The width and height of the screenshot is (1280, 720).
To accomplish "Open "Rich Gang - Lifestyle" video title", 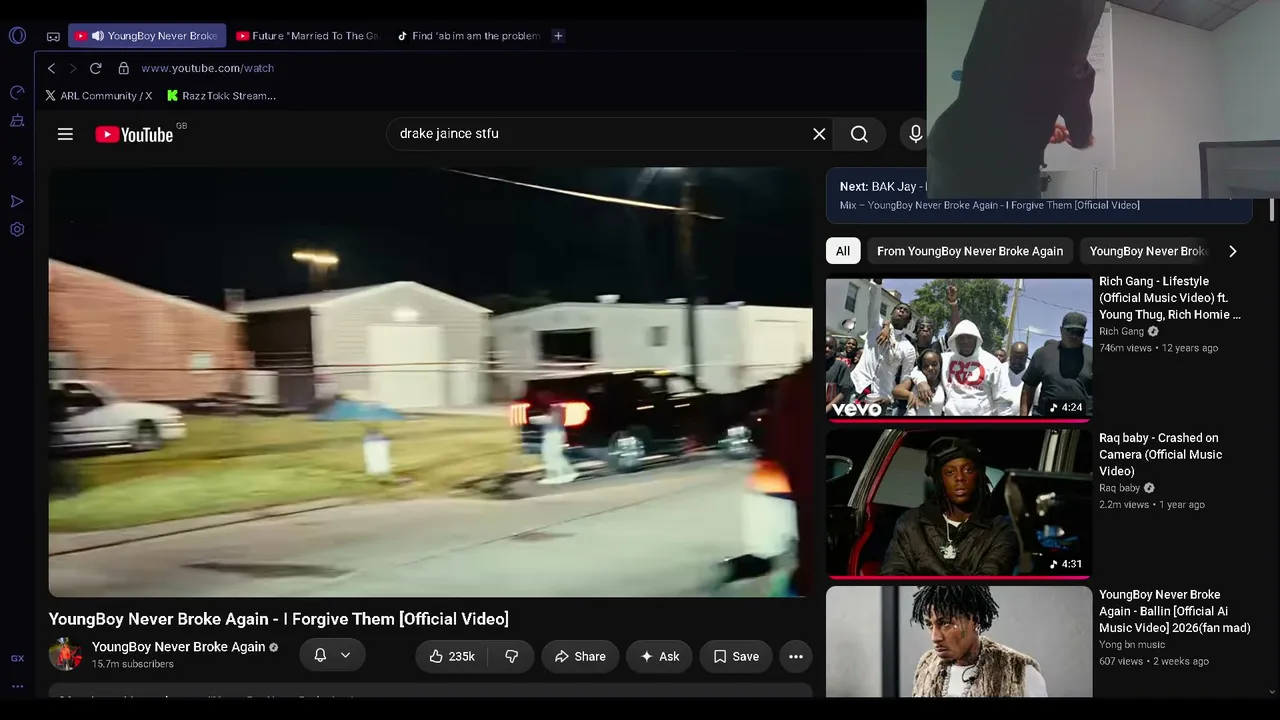I will click(1170, 298).
